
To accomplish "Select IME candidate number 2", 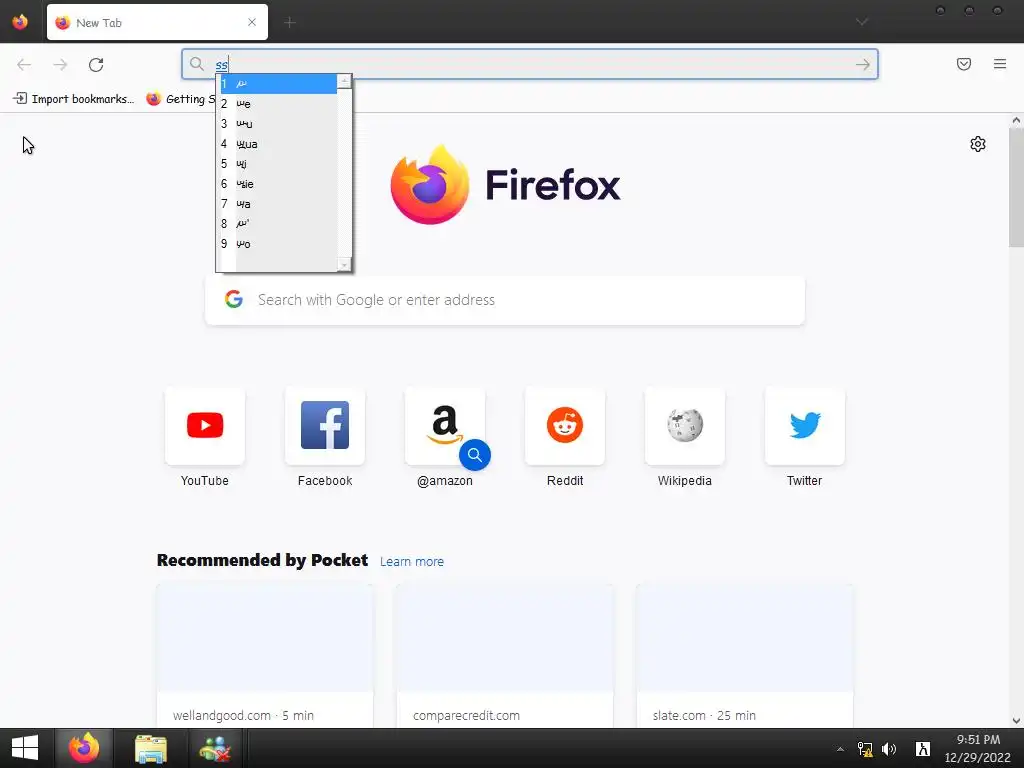I will click(x=278, y=104).
